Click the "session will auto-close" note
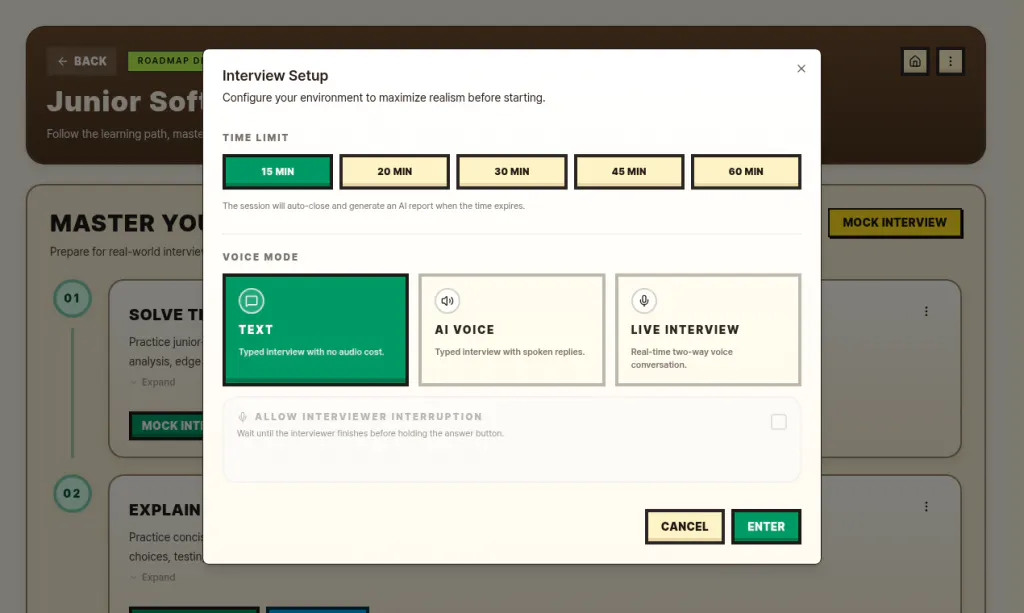Screen dimensions: 1024x613 374,206
